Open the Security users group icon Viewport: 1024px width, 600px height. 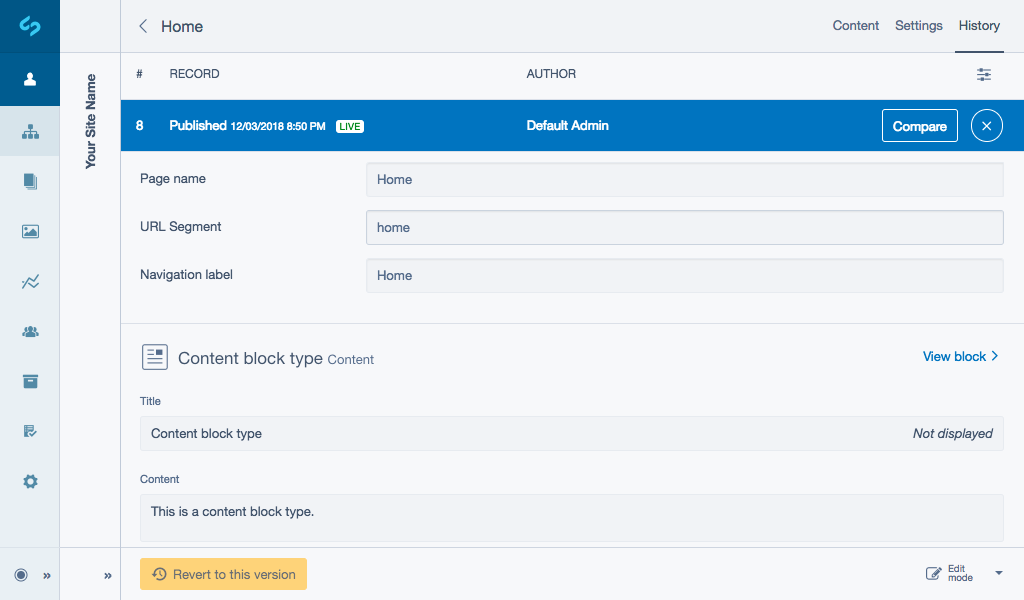30,332
